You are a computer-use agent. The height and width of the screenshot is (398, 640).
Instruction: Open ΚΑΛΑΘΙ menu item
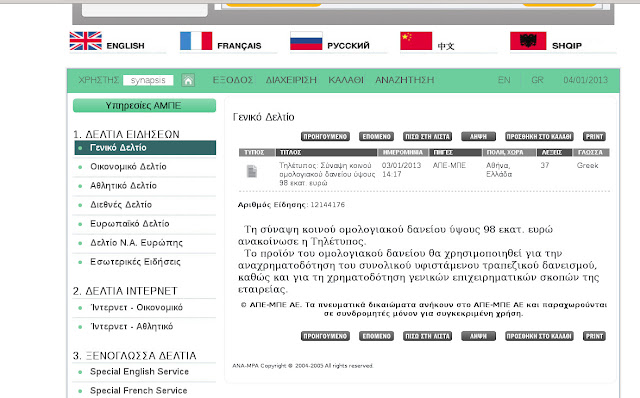[346, 80]
